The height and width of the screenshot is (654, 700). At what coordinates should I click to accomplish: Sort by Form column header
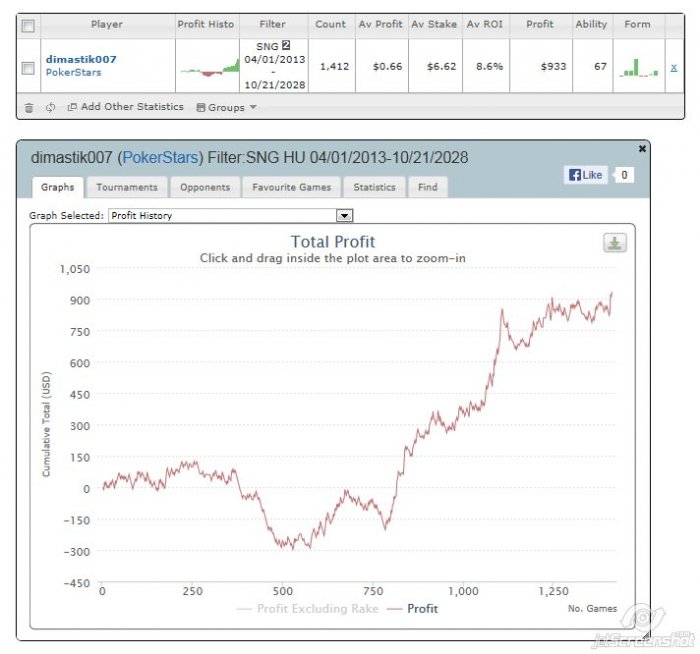point(638,25)
